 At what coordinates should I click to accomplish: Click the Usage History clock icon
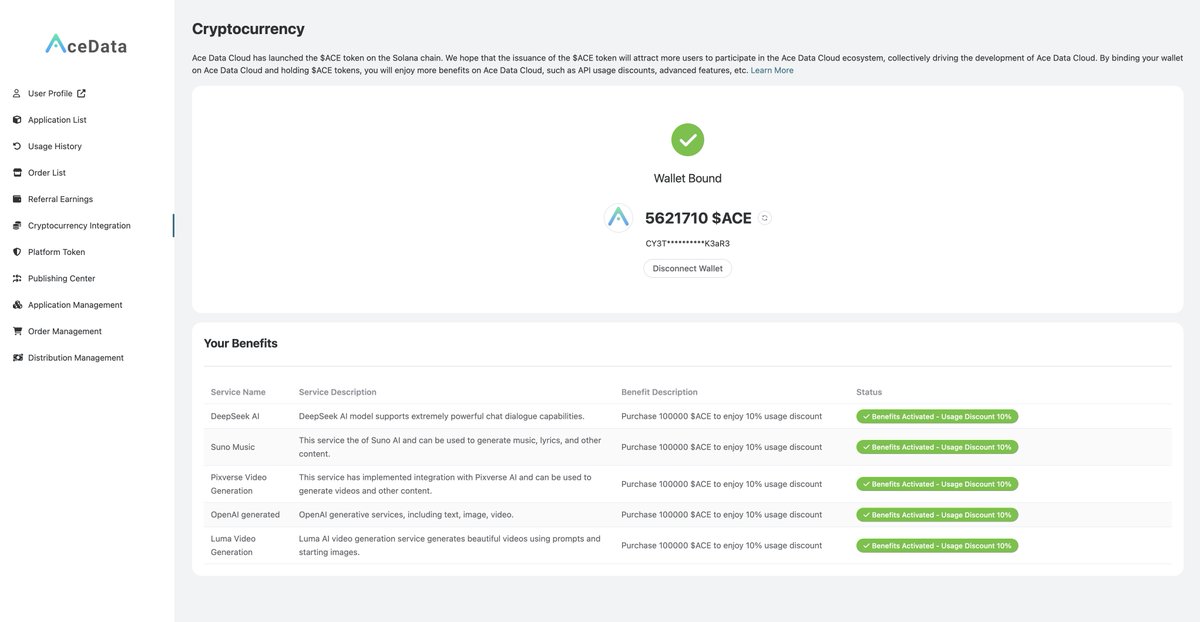pos(17,146)
